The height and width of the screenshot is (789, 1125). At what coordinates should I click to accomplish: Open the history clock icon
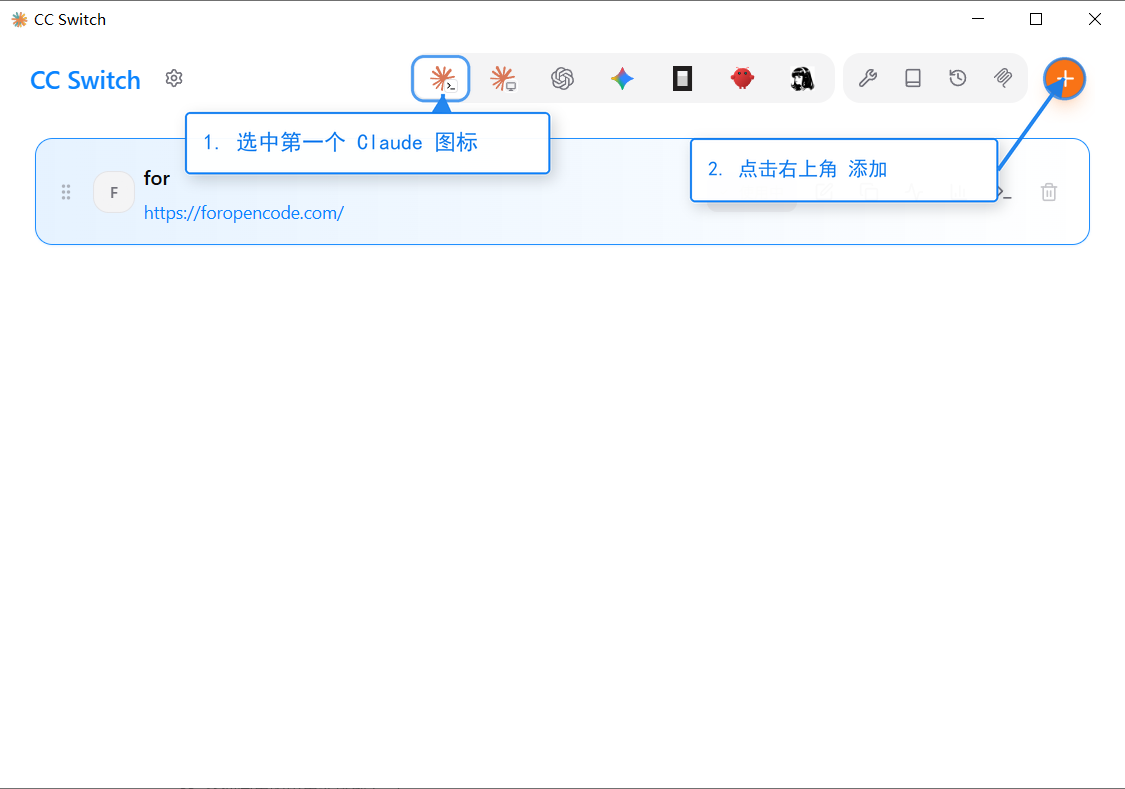(x=958, y=77)
